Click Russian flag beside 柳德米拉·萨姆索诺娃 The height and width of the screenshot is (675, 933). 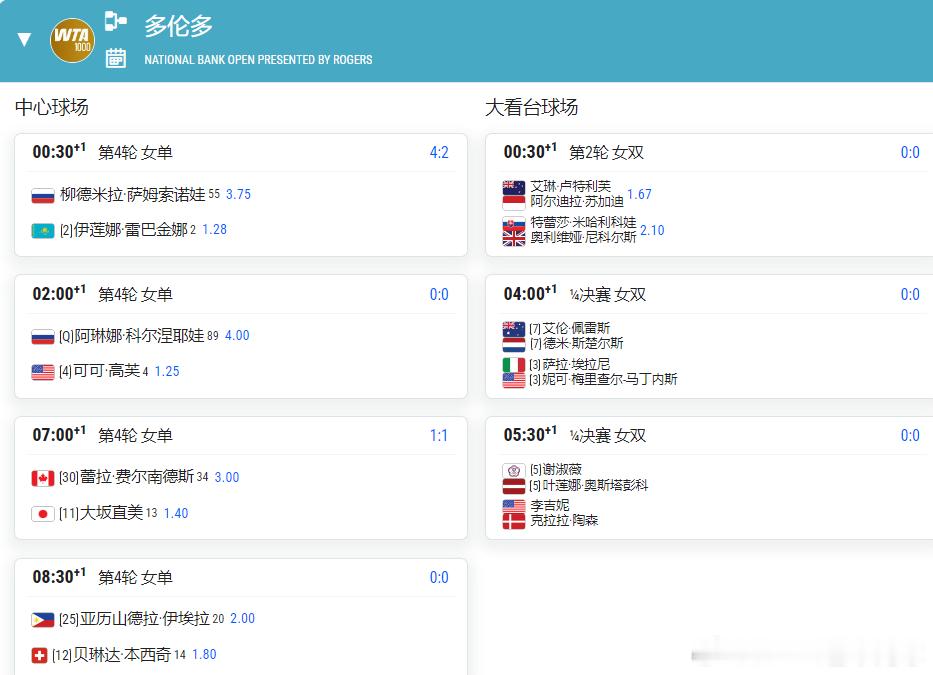point(43,195)
